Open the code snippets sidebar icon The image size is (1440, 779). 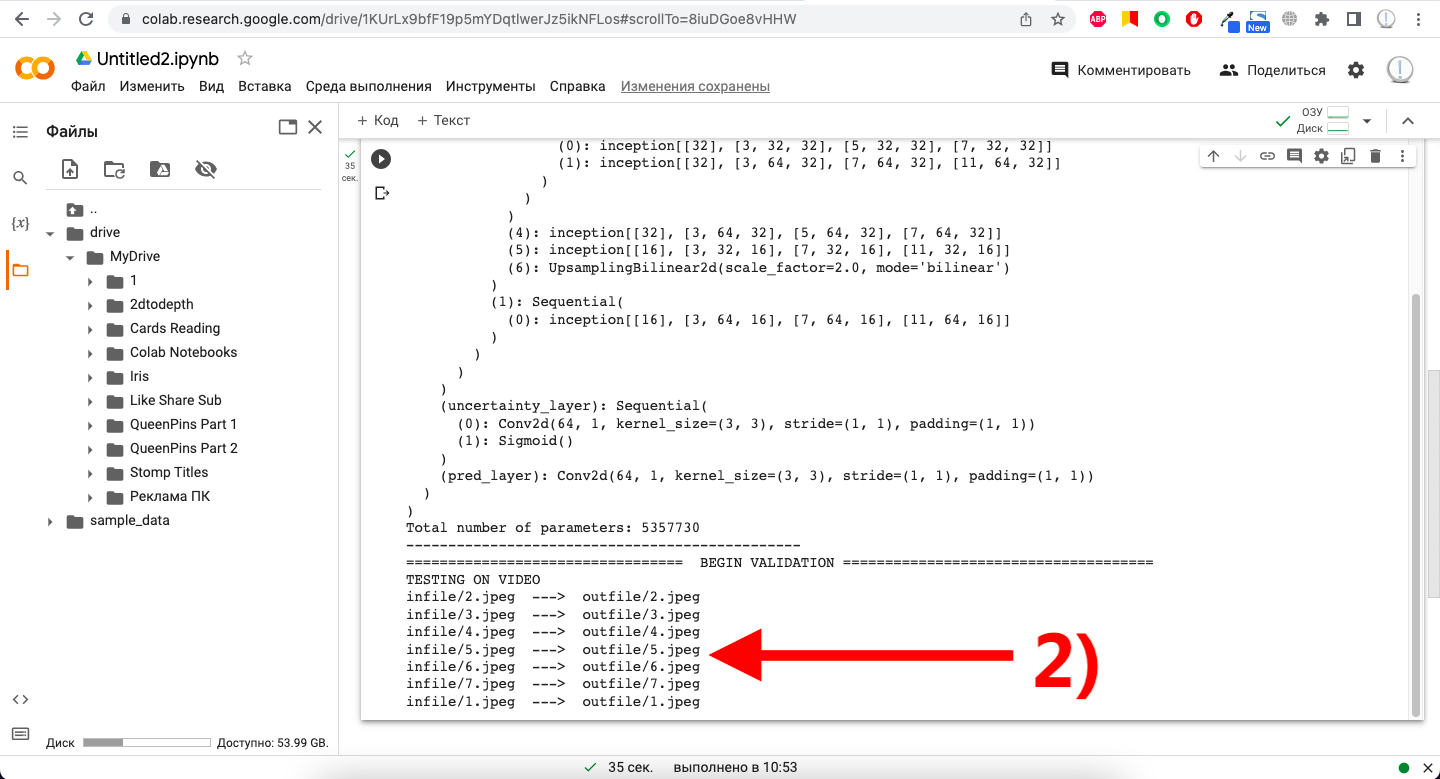[x=20, y=699]
